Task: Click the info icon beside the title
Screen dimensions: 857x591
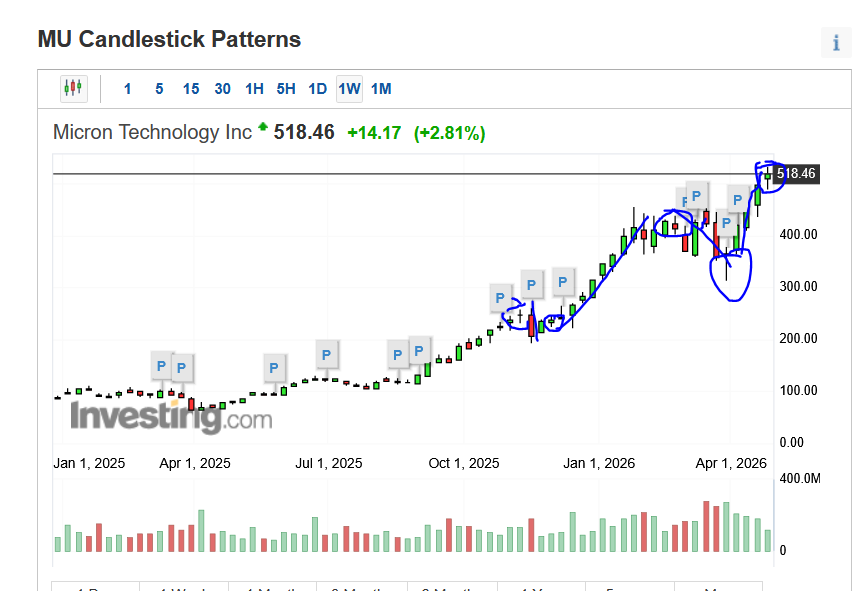Action: pos(836,43)
